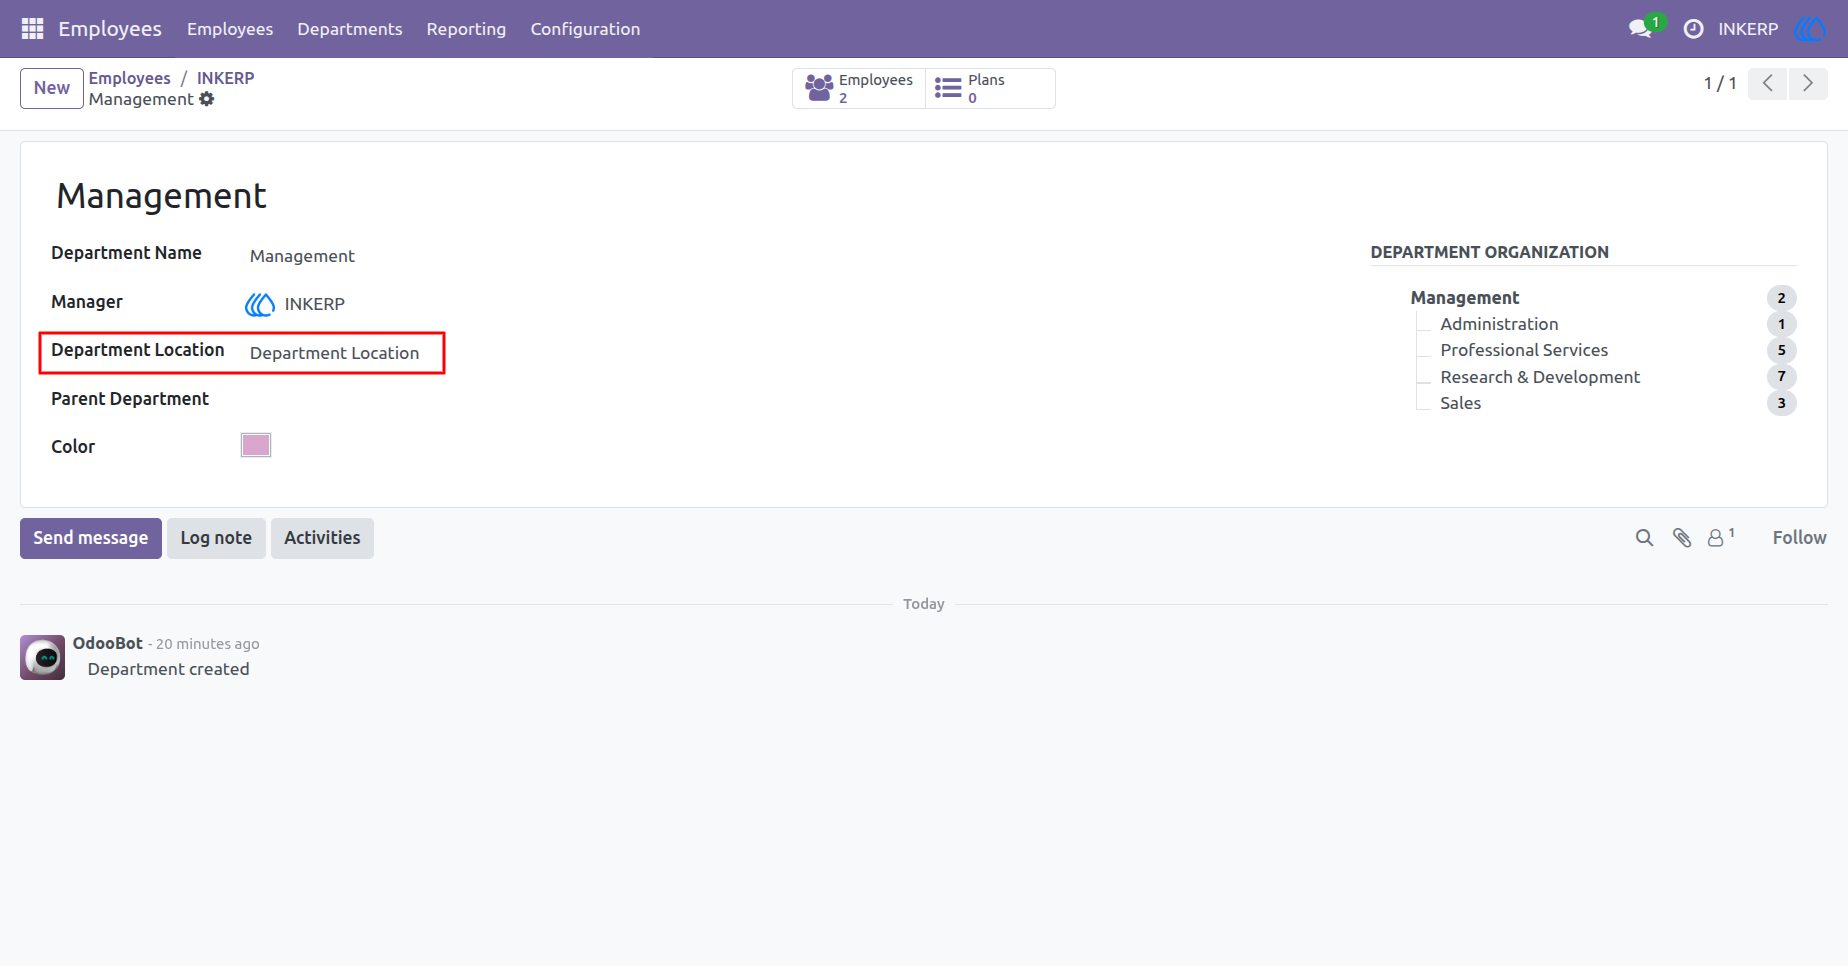This screenshot has height=966, width=1848.
Task: Follow this department
Action: click(1799, 538)
